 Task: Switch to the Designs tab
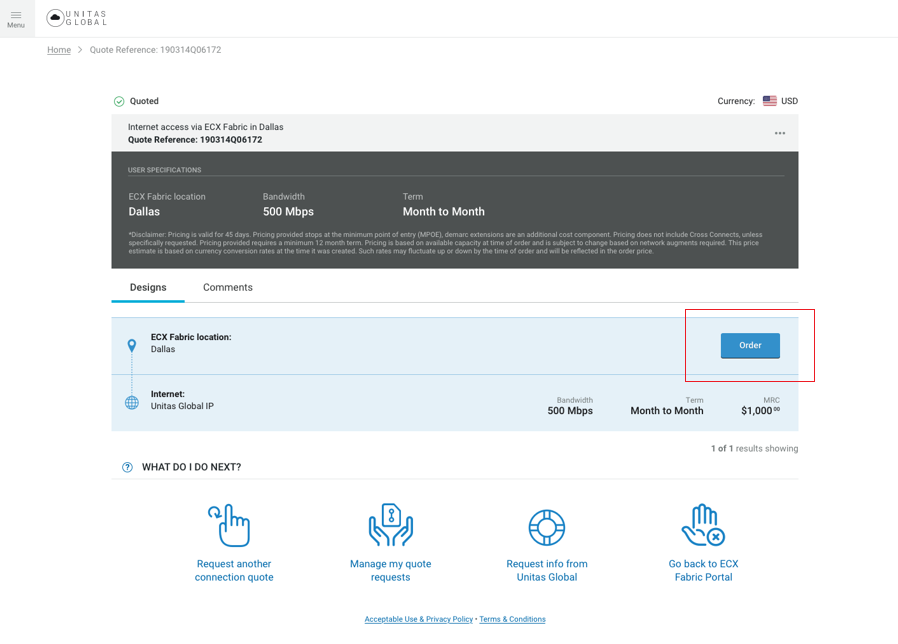pos(148,287)
